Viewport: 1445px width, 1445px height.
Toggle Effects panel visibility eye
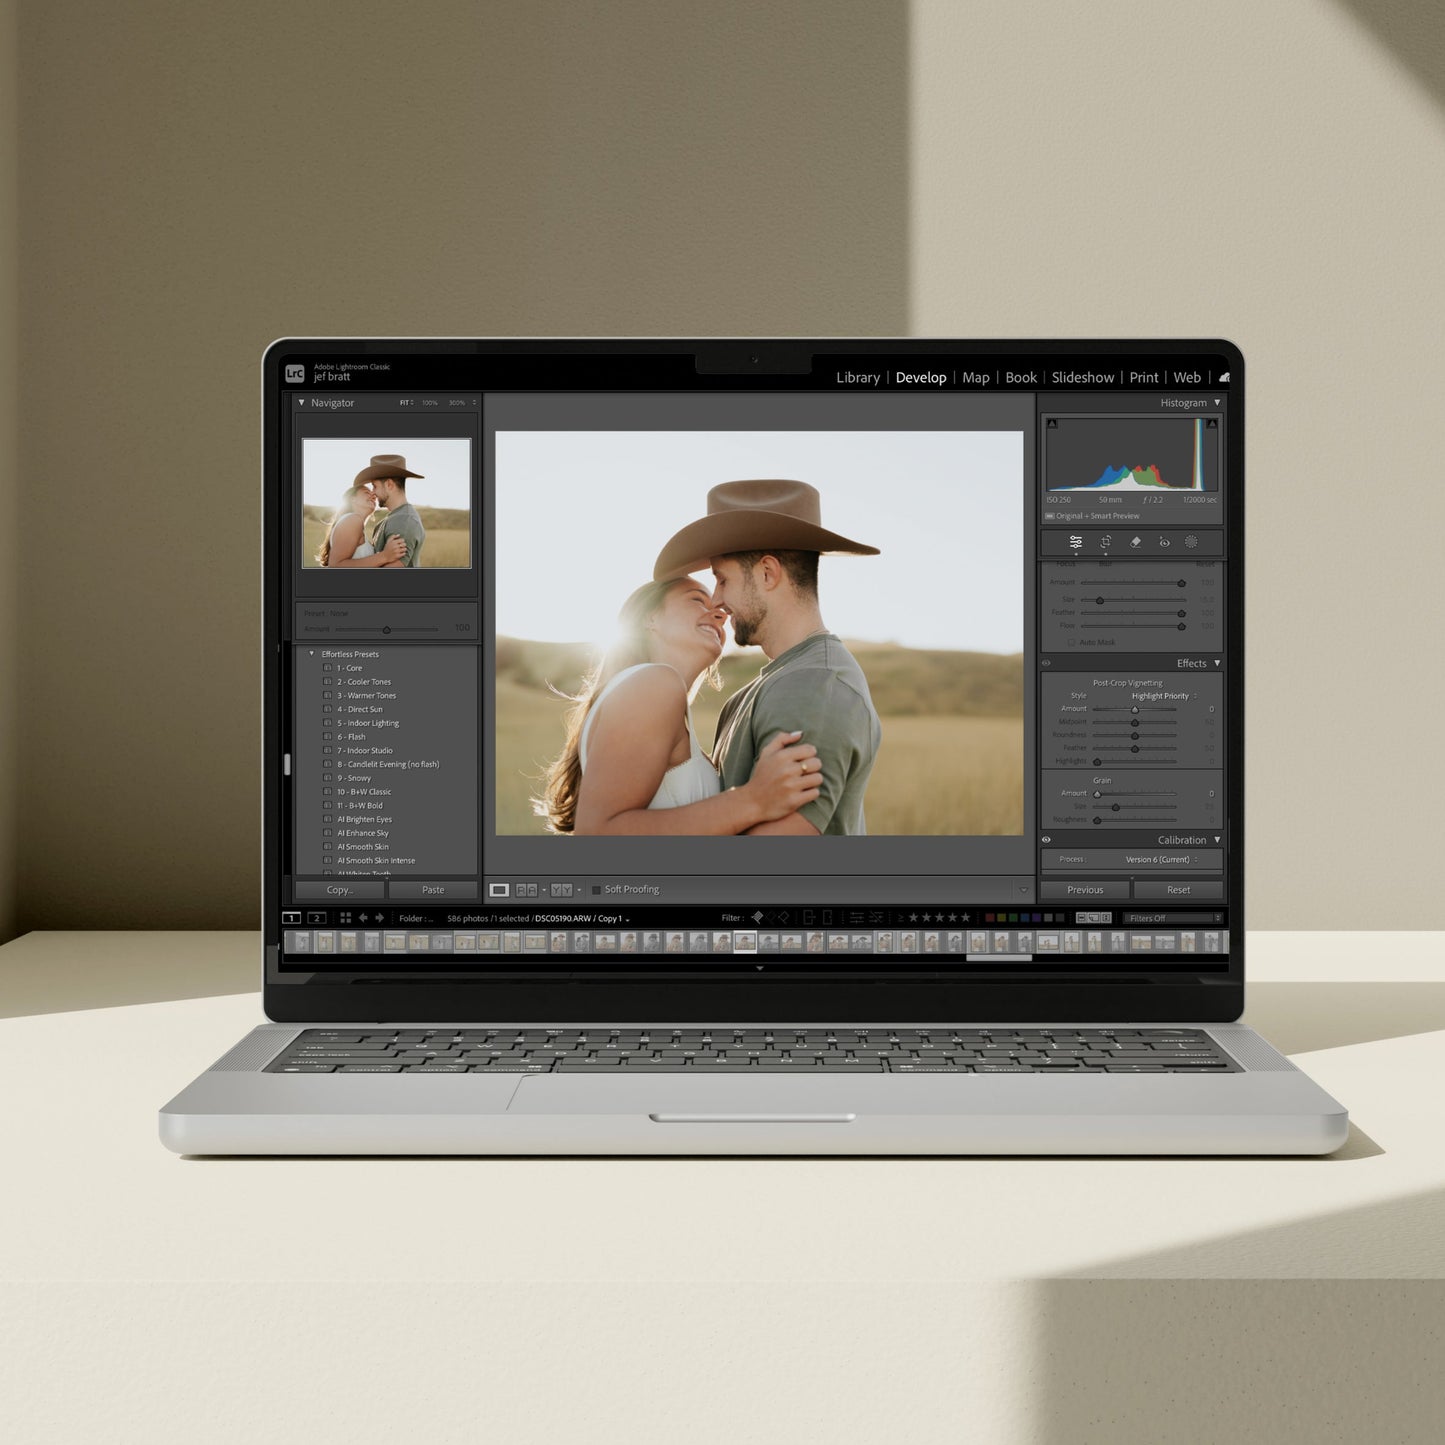coord(1046,663)
